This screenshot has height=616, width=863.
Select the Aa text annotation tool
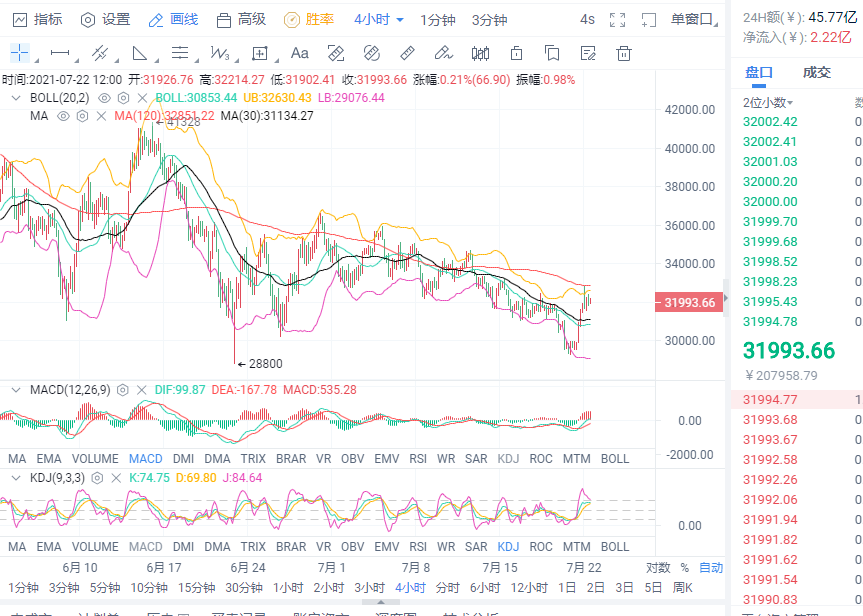[299, 53]
